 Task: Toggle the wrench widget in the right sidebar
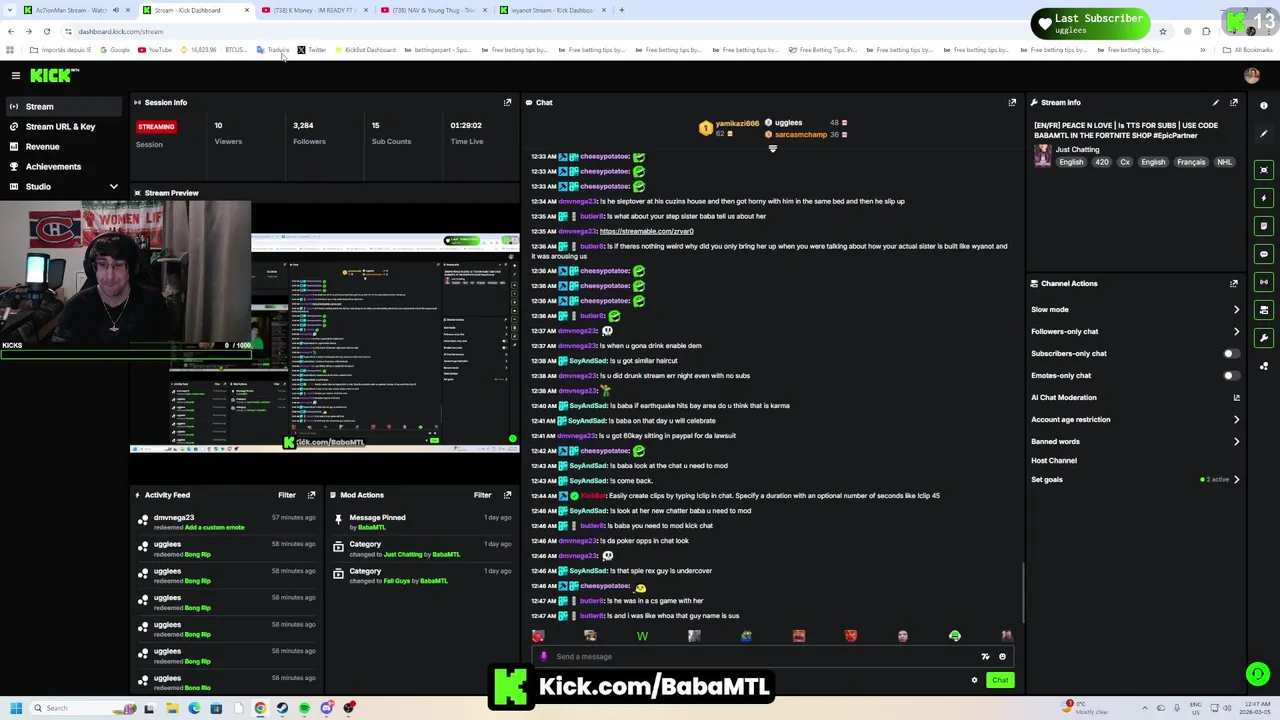click(1264, 338)
